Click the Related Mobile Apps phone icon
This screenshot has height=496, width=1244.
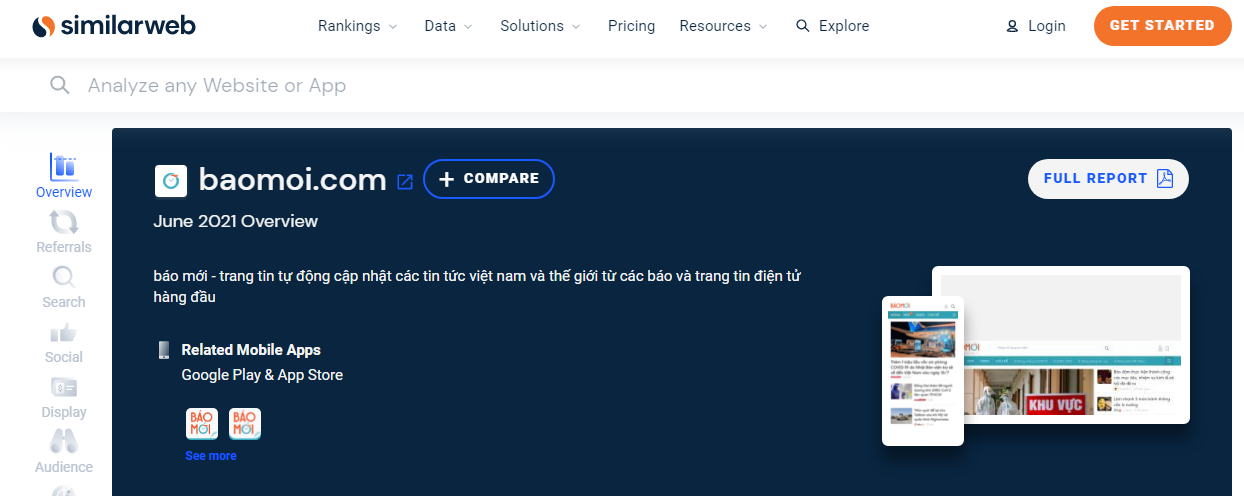[164, 350]
